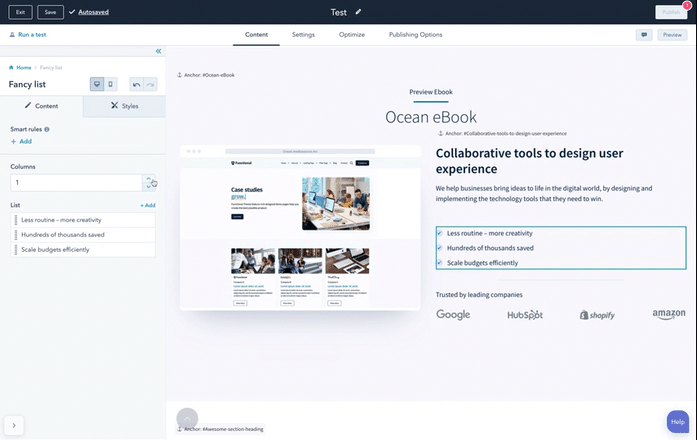The width and height of the screenshot is (697, 440).
Task: Decrease Columns value with down arrow
Action: (150, 187)
